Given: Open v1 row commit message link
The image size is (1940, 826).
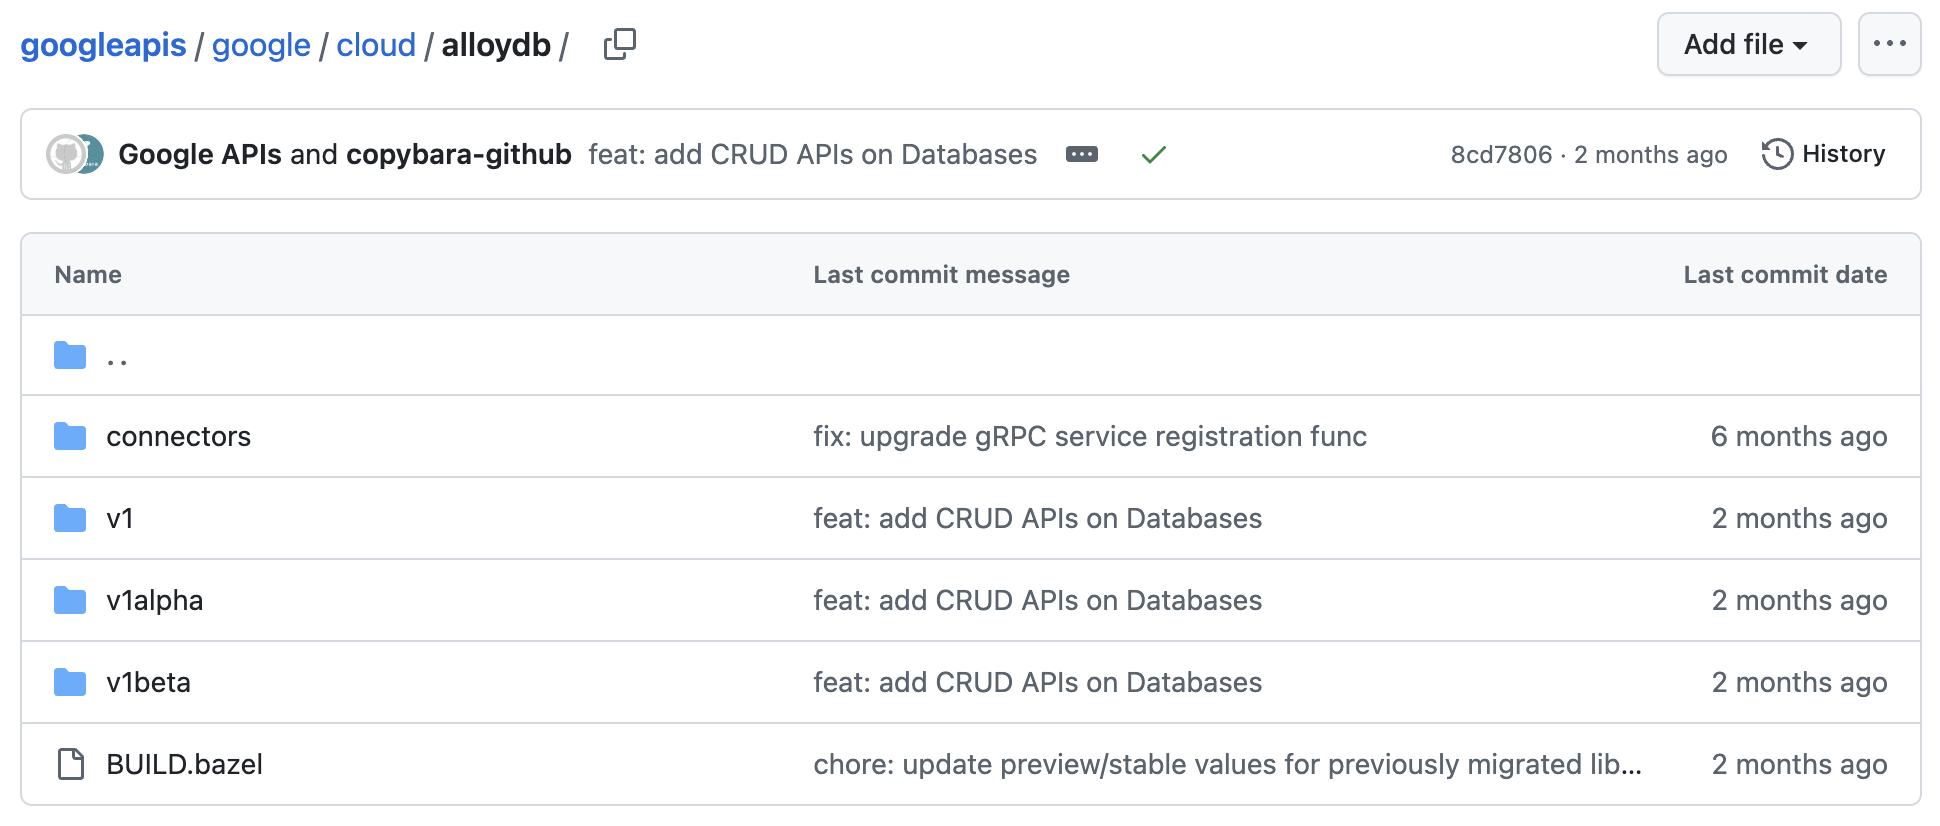Looking at the screenshot, I should (1038, 519).
